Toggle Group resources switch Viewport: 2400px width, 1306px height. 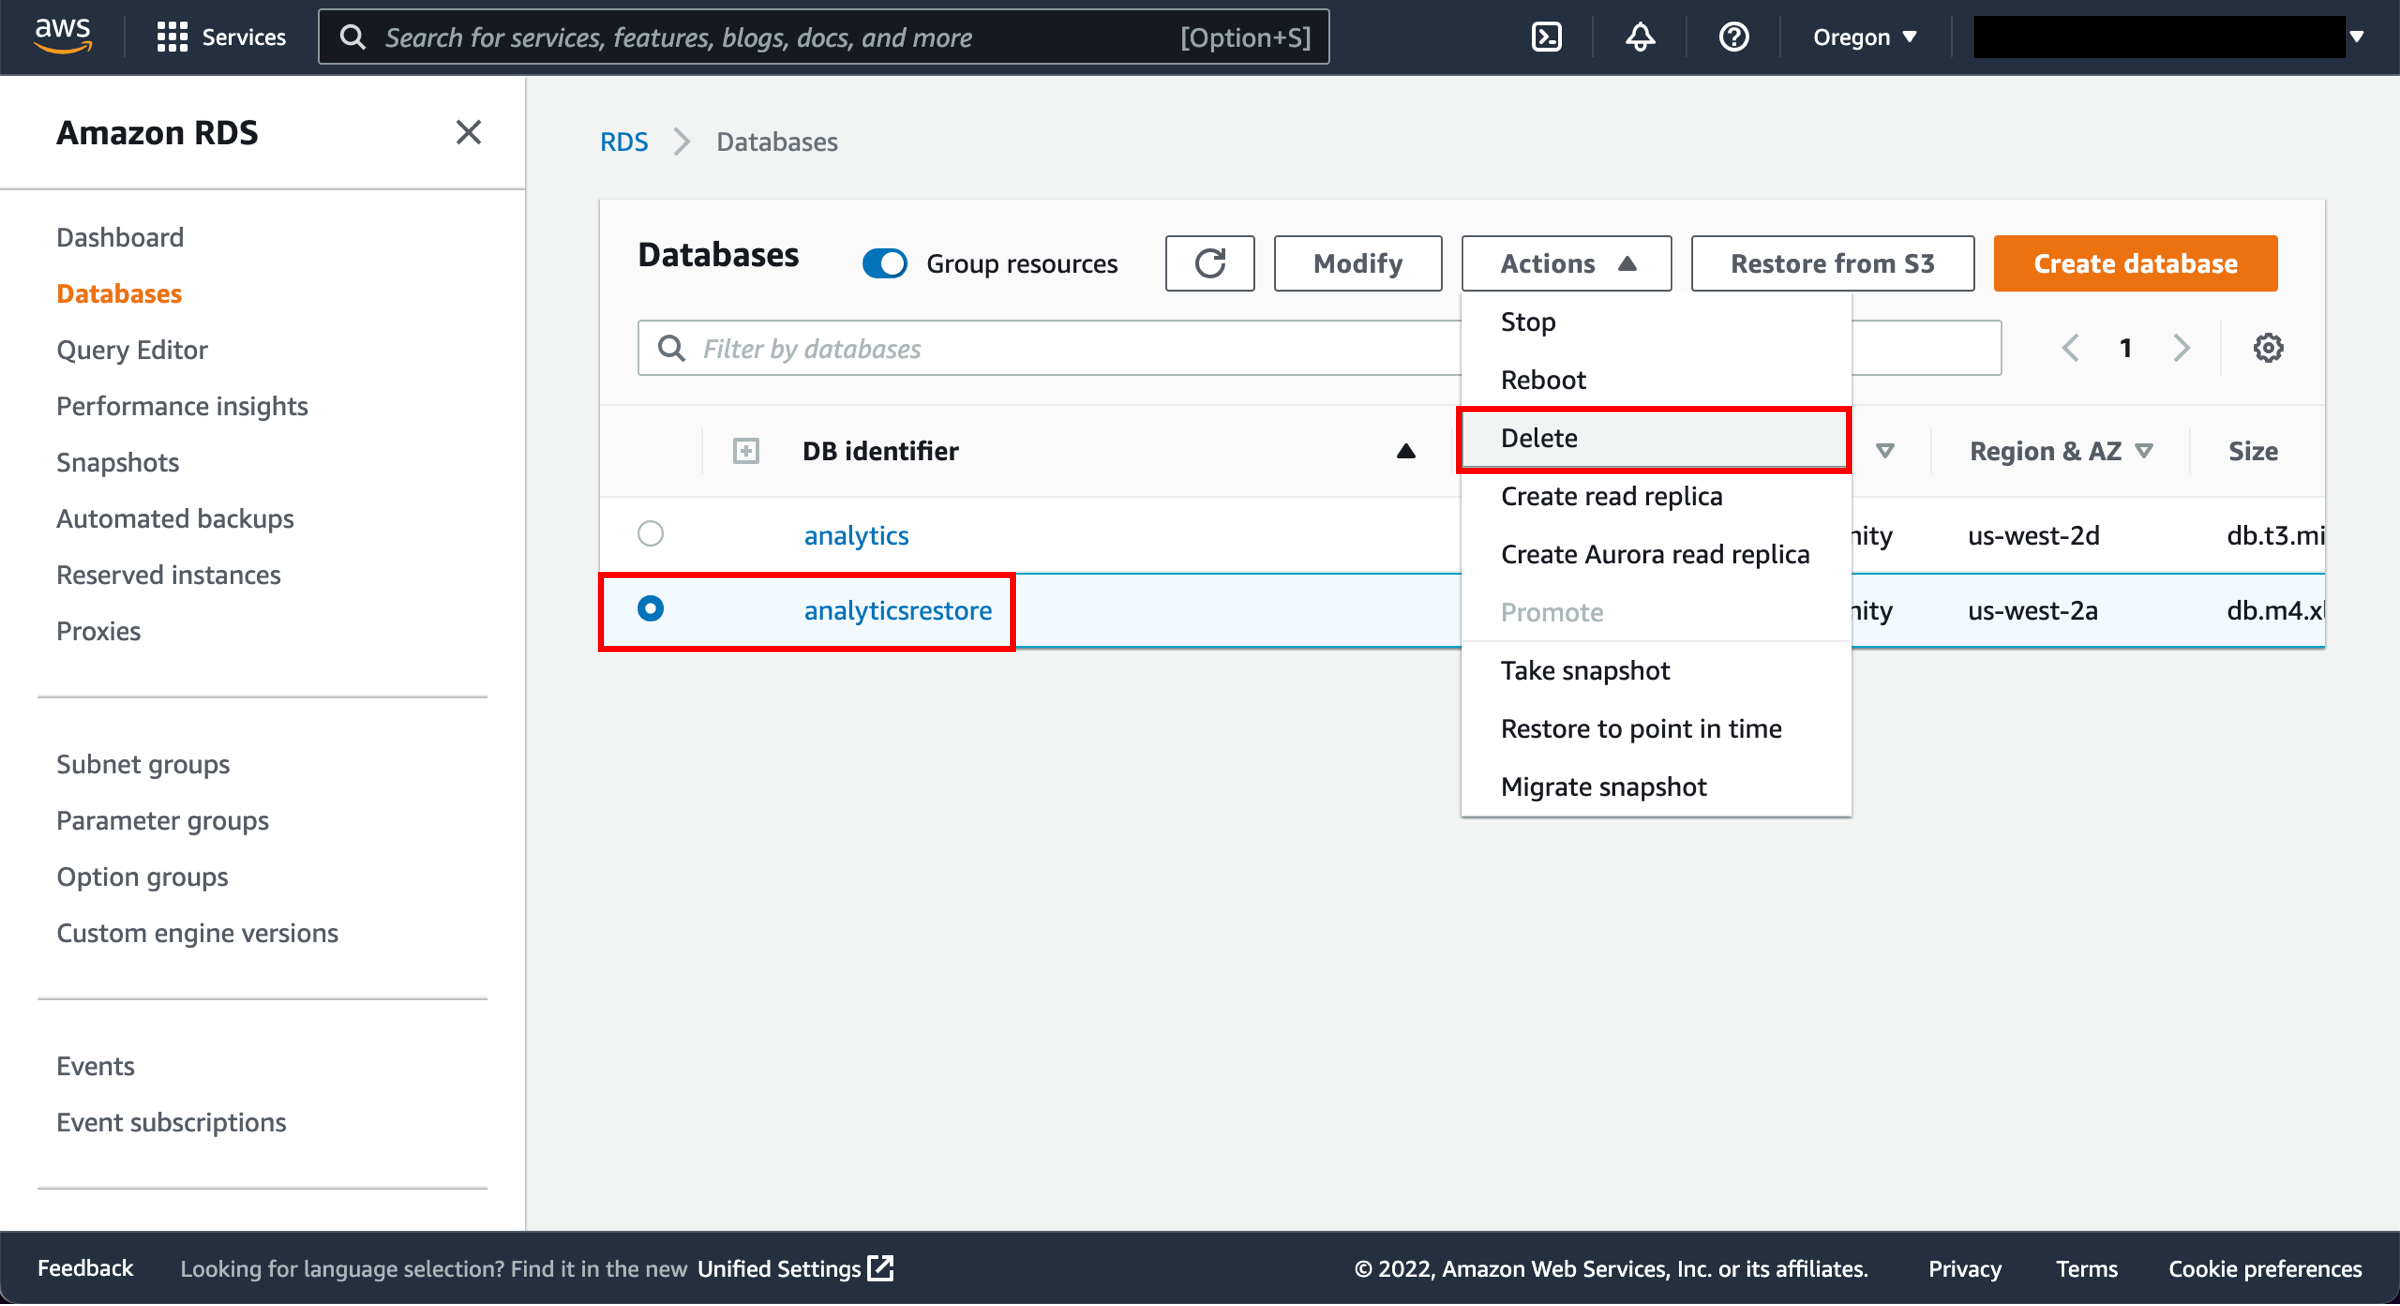(885, 263)
